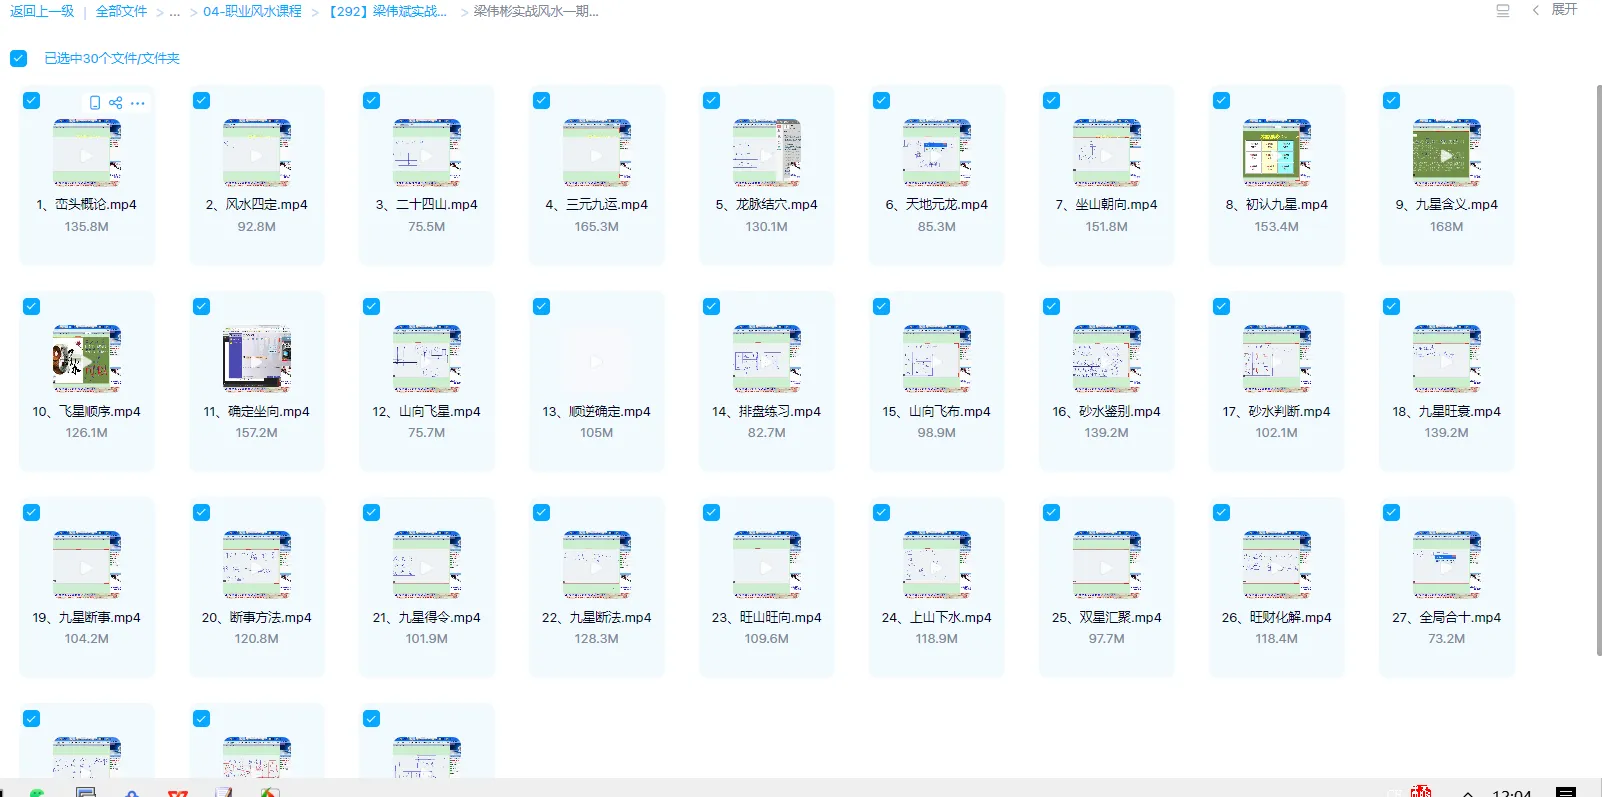Viewport: 1602px width, 797px height.
Task: Open the 砂水判断.mp4 thumbnail
Action: pyautogui.click(x=1277, y=359)
